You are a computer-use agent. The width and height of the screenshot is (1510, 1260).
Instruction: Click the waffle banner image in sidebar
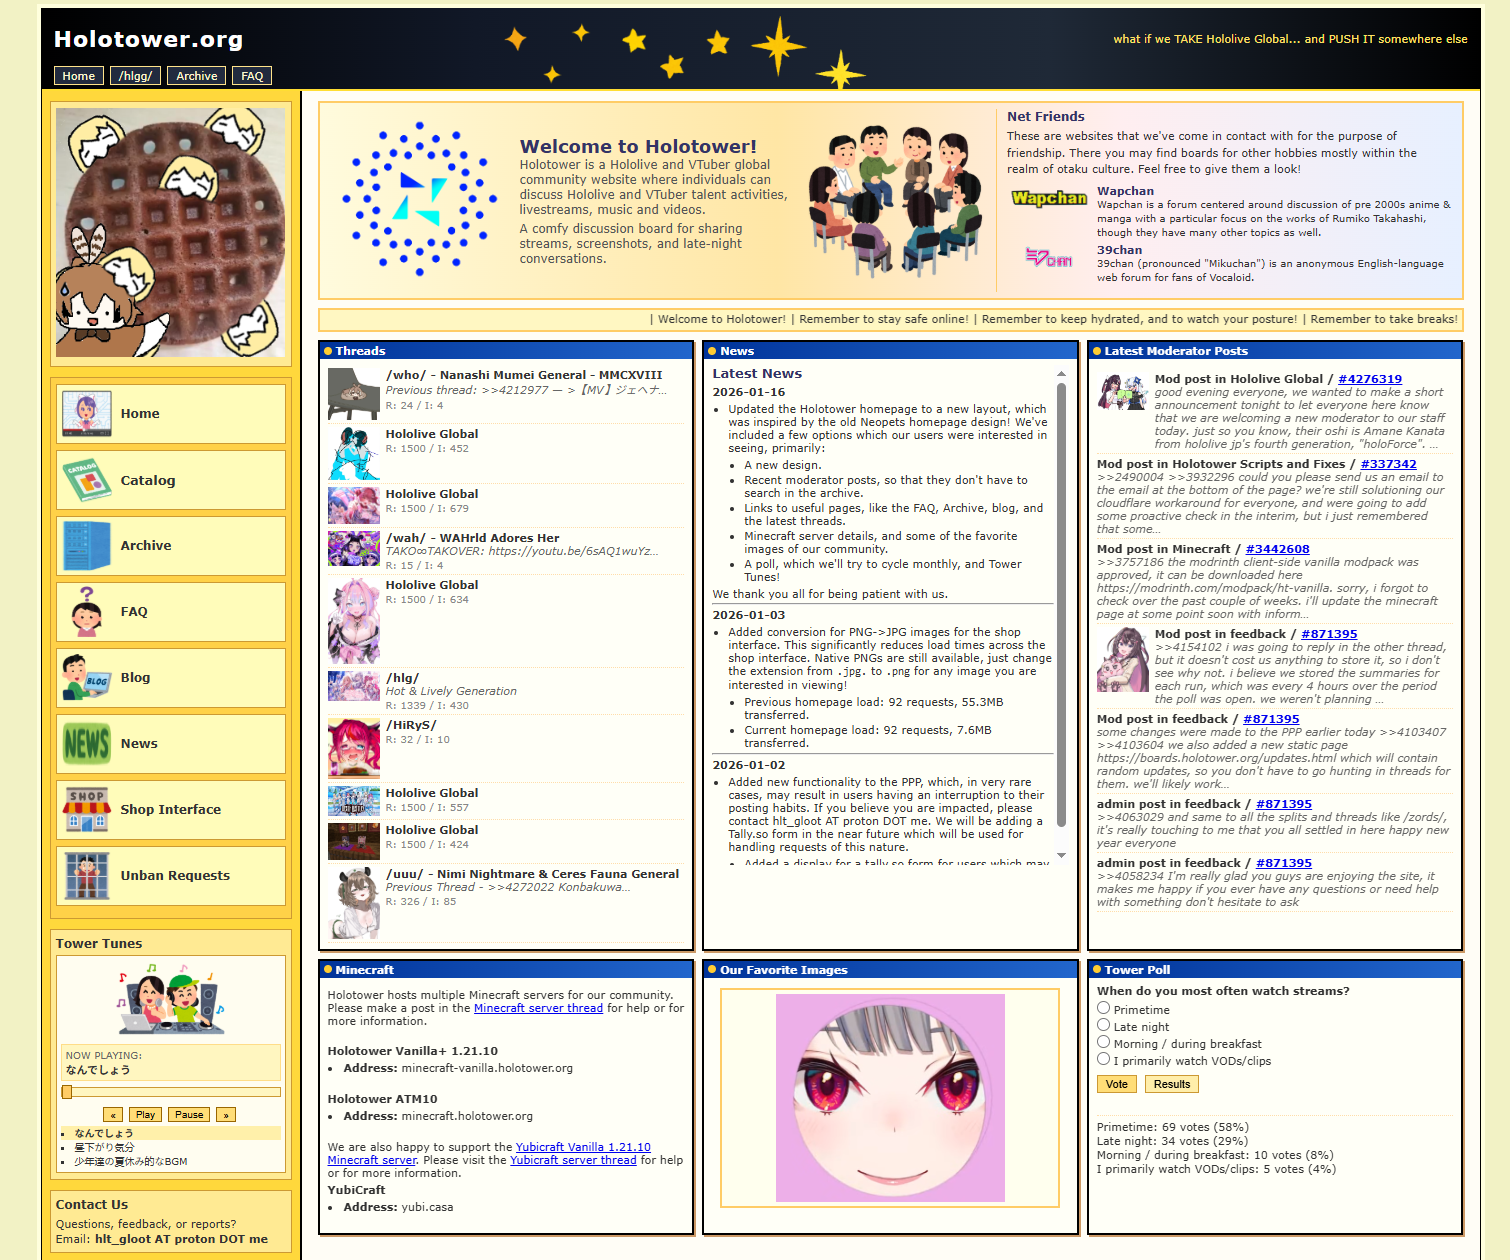tap(171, 232)
